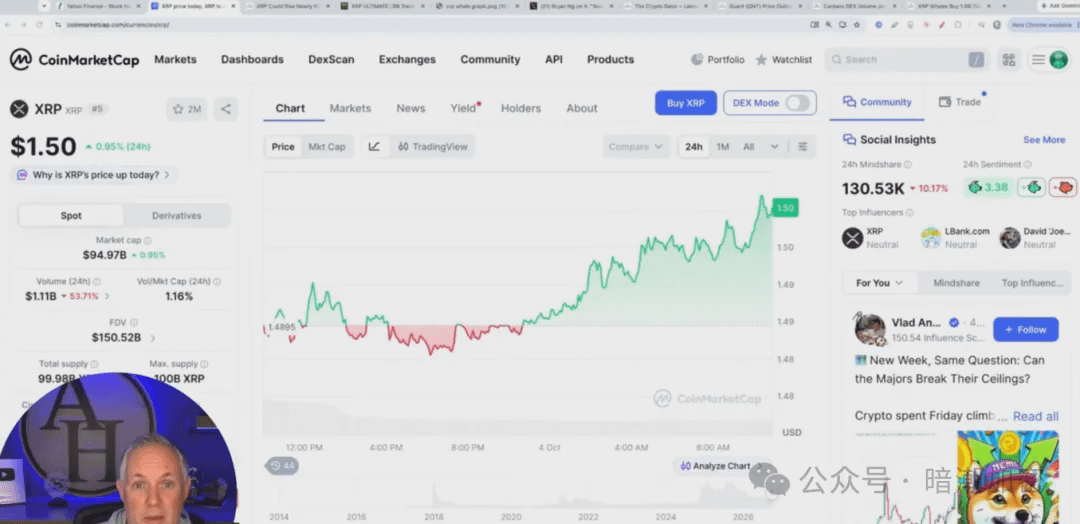Viewport: 1080px width, 524px height.
Task: Toggle the DEX Mode switch
Action: (798, 103)
